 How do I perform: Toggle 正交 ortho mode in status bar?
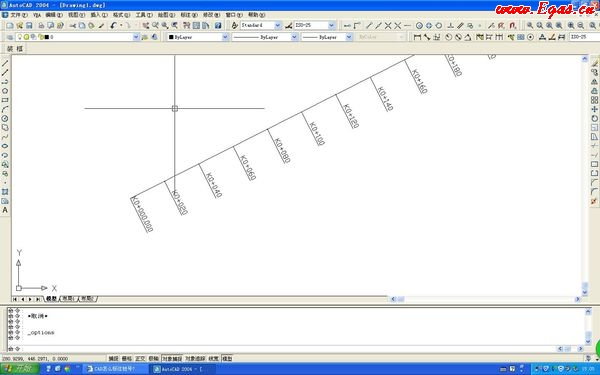click(x=140, y=359)
